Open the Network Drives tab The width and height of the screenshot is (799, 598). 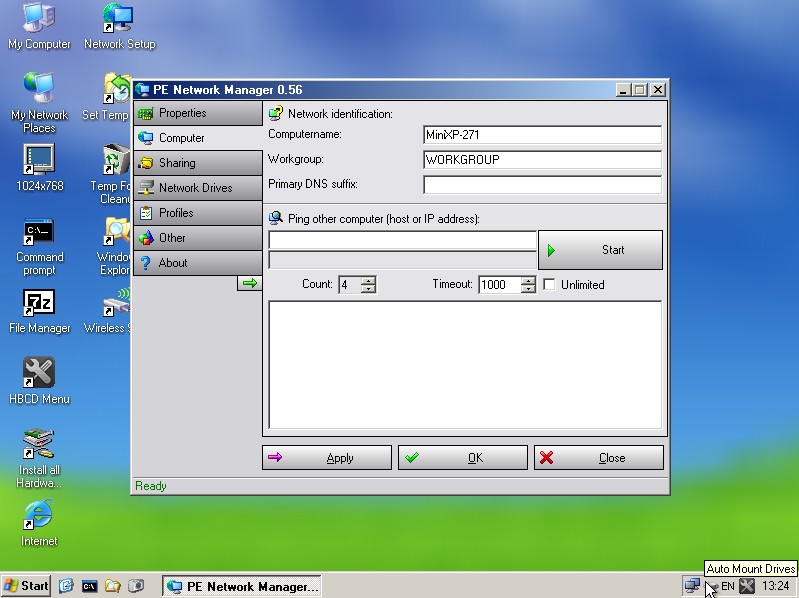point(198,188)
